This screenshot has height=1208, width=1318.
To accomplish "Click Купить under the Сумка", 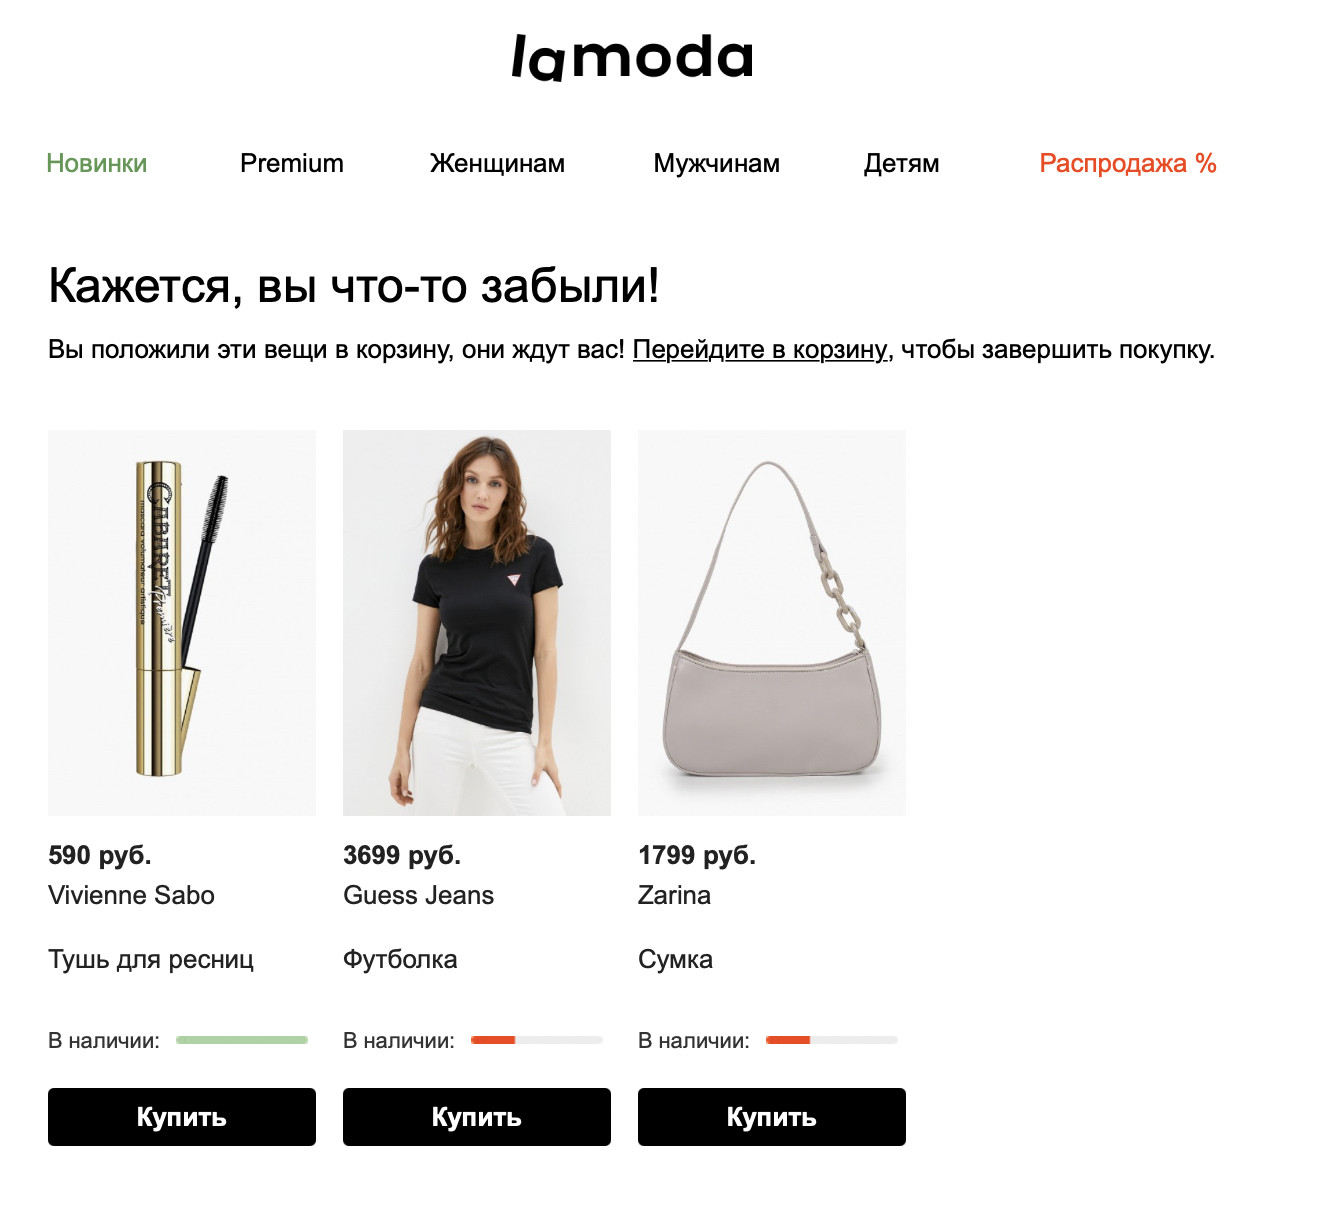I will 772,1117.
